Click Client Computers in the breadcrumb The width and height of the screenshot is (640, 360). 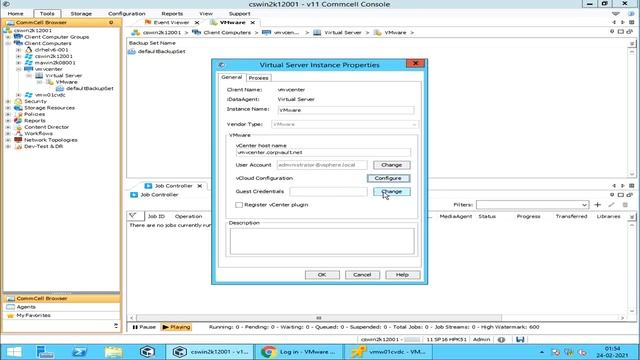pyautogui.click(x=227, y=32)
